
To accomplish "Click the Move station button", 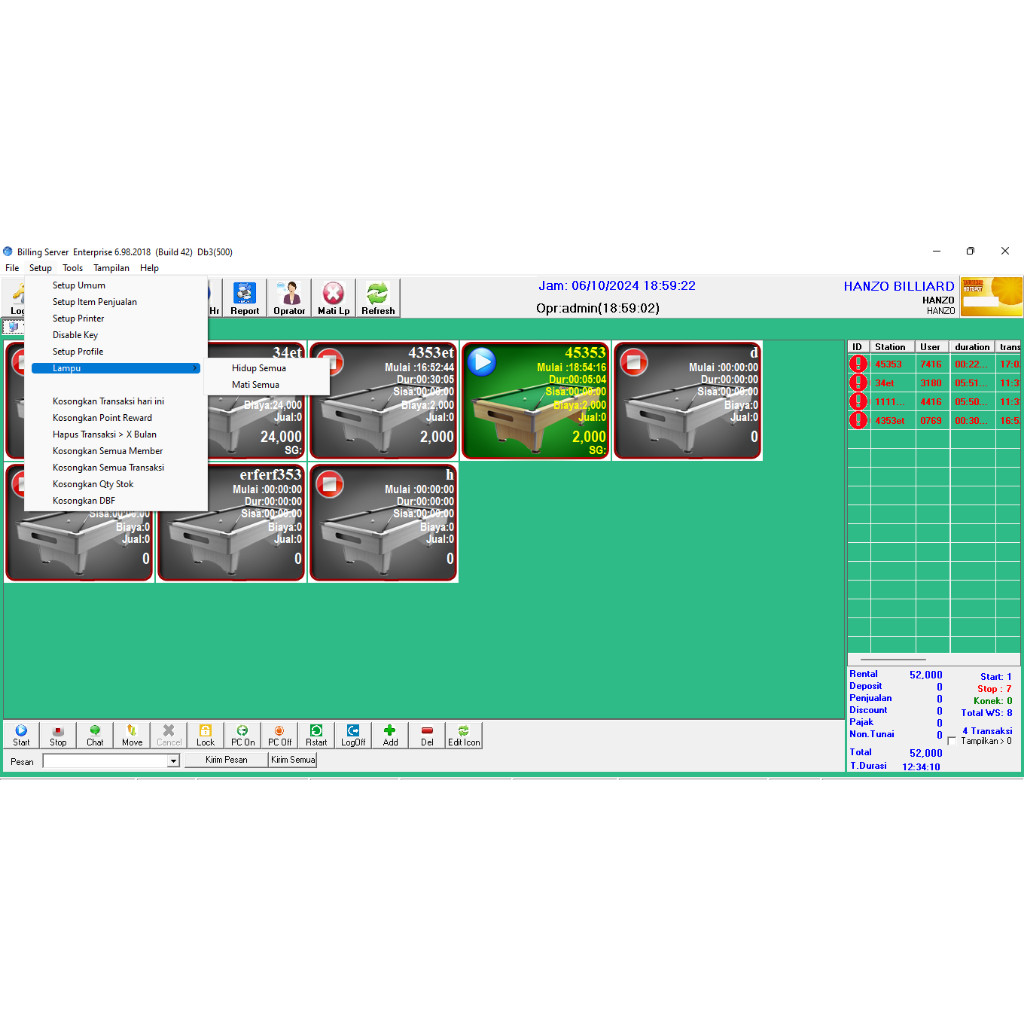I will point(132,735).
